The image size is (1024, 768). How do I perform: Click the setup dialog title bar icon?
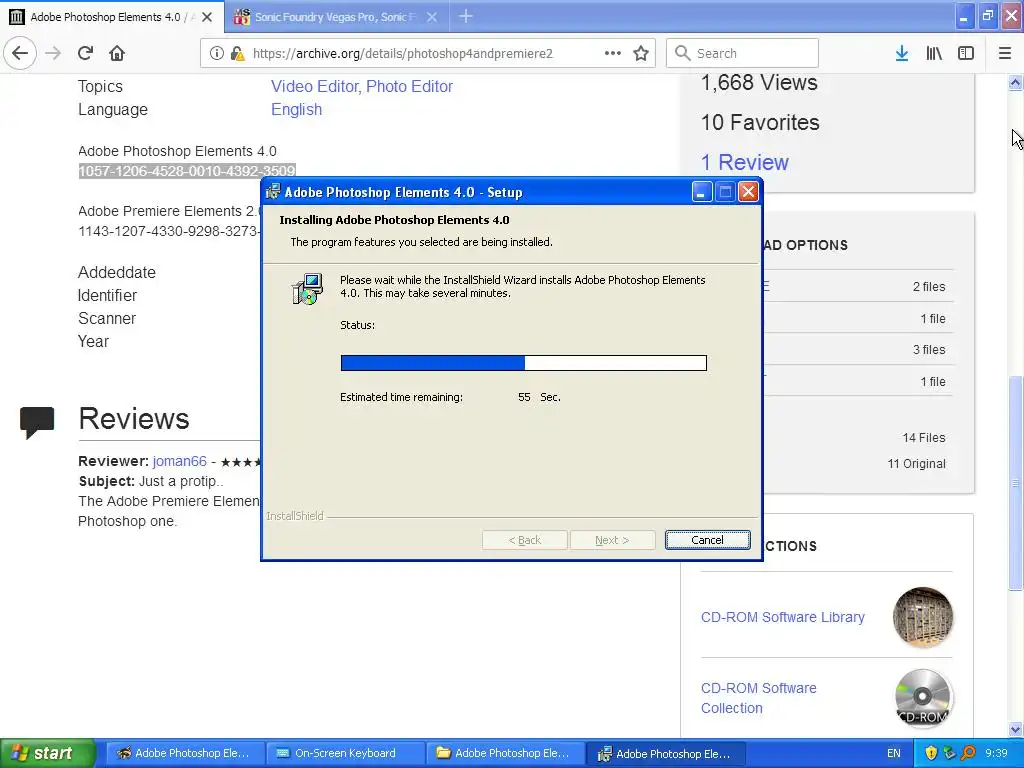click(x=273, y=191)
